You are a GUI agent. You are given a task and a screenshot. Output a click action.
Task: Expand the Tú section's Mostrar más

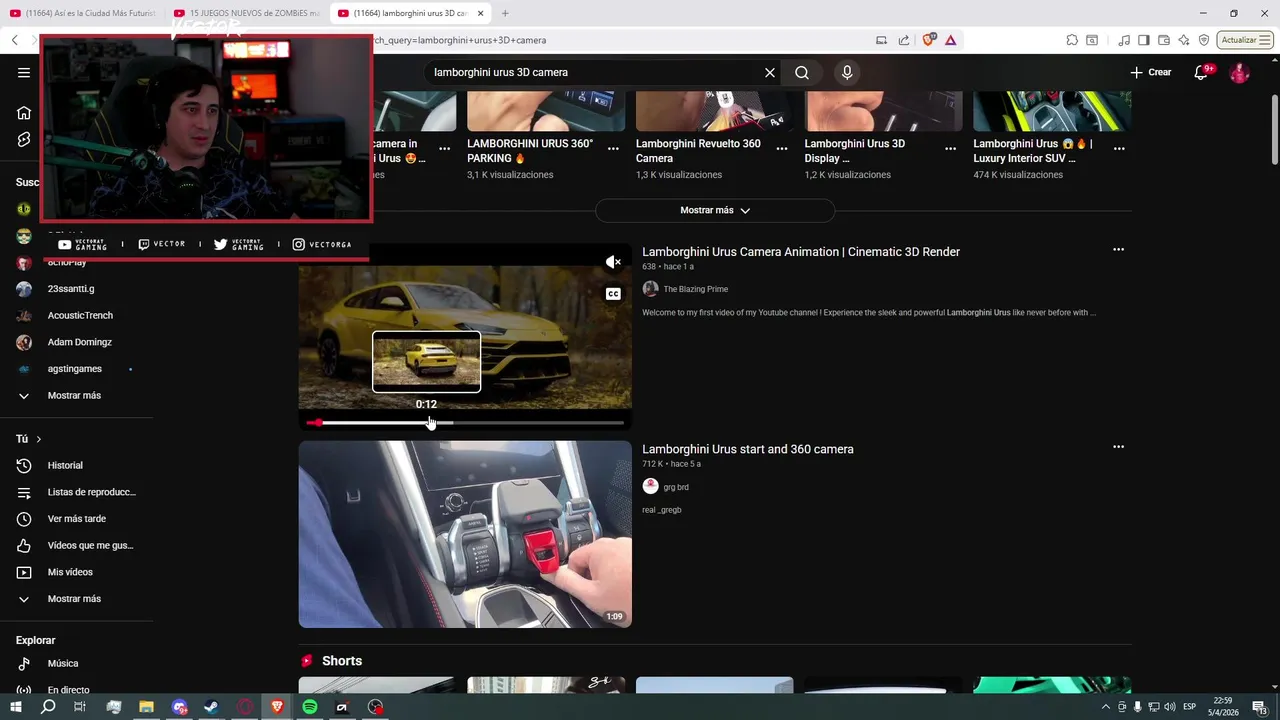click(x=75, y=598)
